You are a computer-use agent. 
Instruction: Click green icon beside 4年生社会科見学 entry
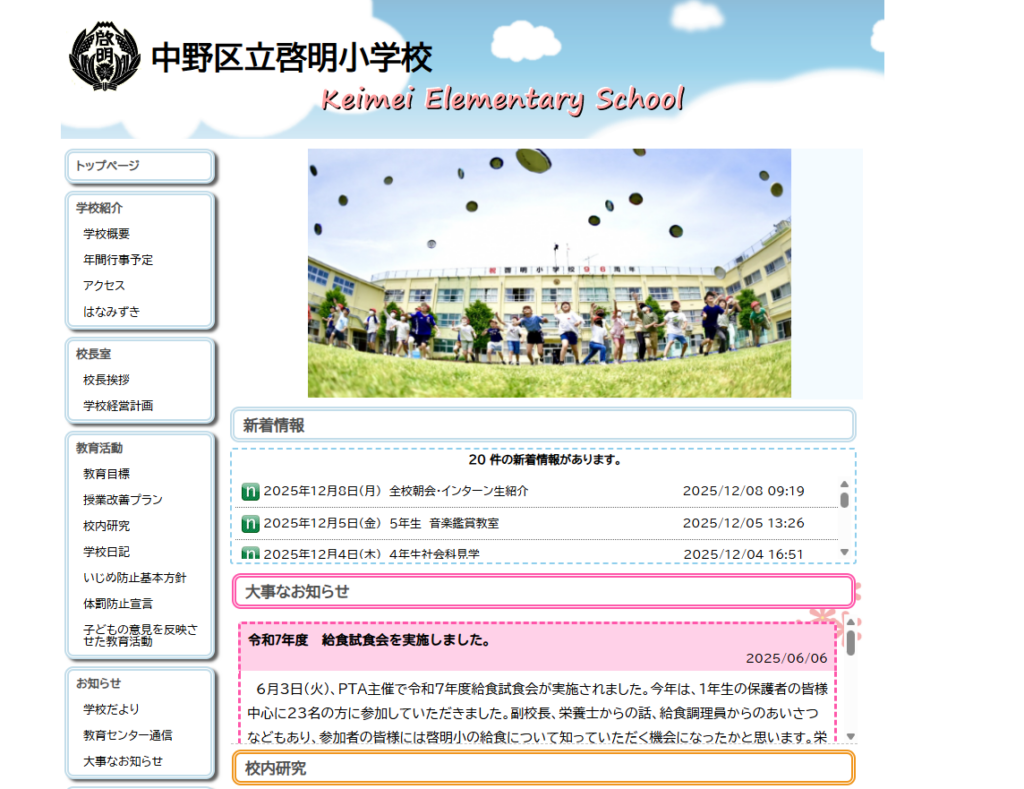pyautogui.click(x=251, y=554)
